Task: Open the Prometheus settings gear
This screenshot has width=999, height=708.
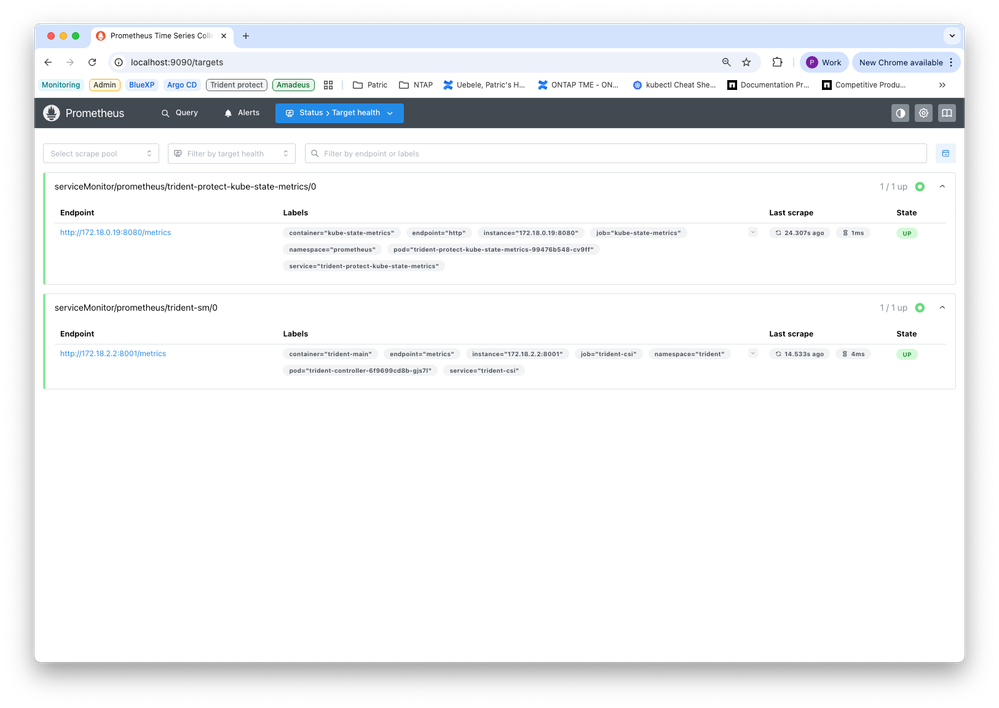Action: tap(923, 113)
